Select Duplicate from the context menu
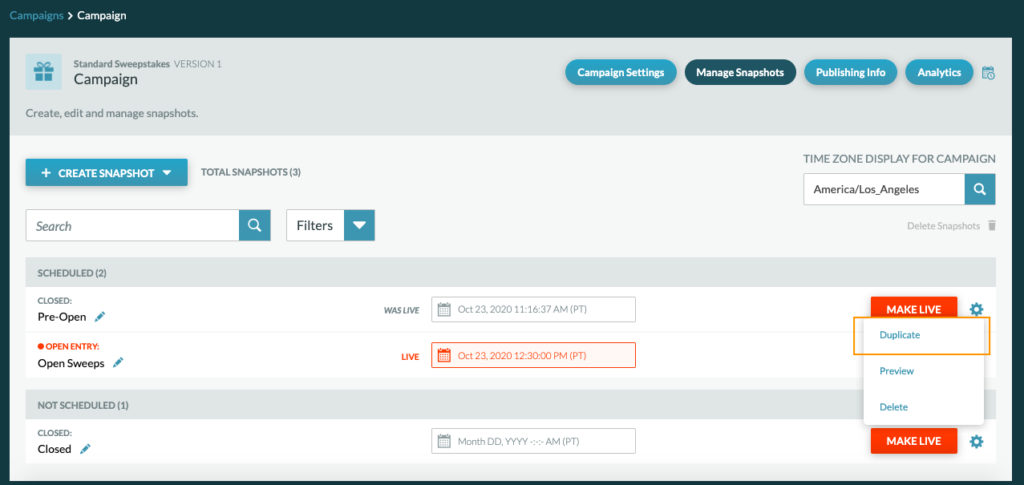 900,335
